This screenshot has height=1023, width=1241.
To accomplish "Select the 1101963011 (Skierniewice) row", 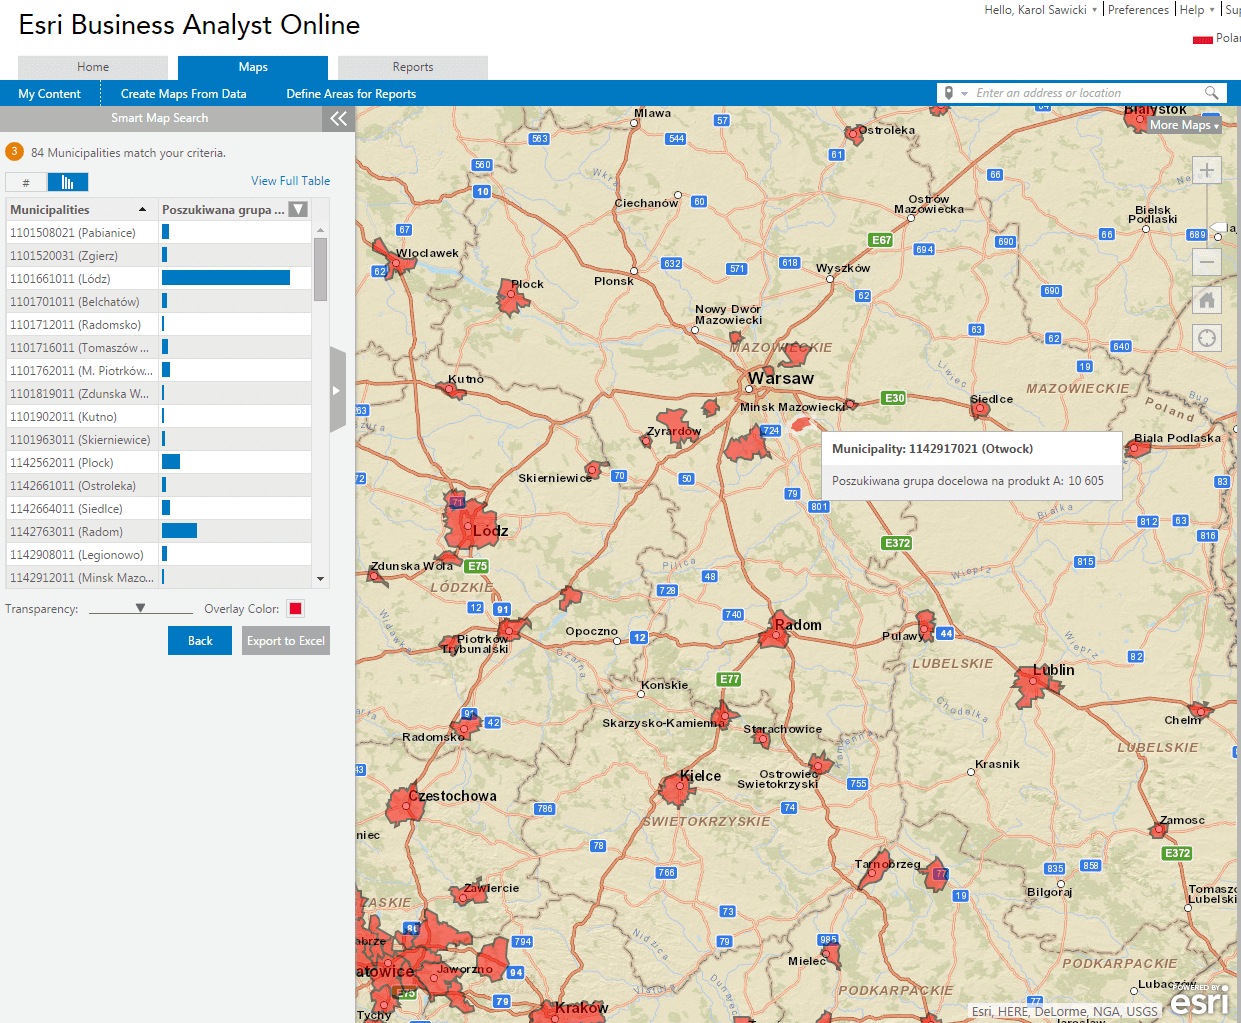I will [x=159, y=440].
